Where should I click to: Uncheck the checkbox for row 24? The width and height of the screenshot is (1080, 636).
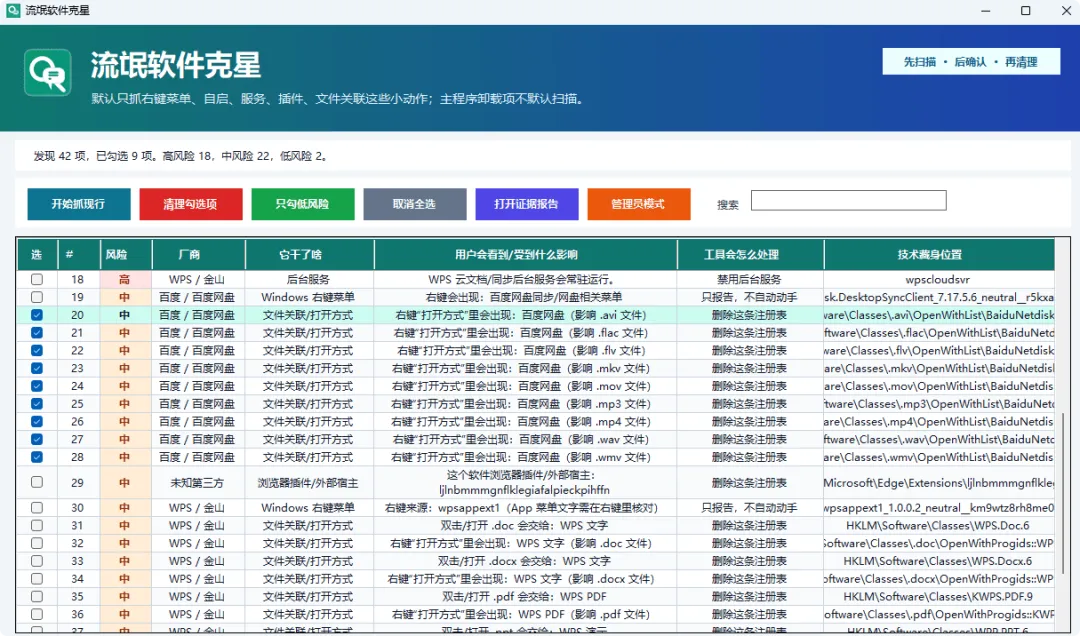(x=37, y=386)
